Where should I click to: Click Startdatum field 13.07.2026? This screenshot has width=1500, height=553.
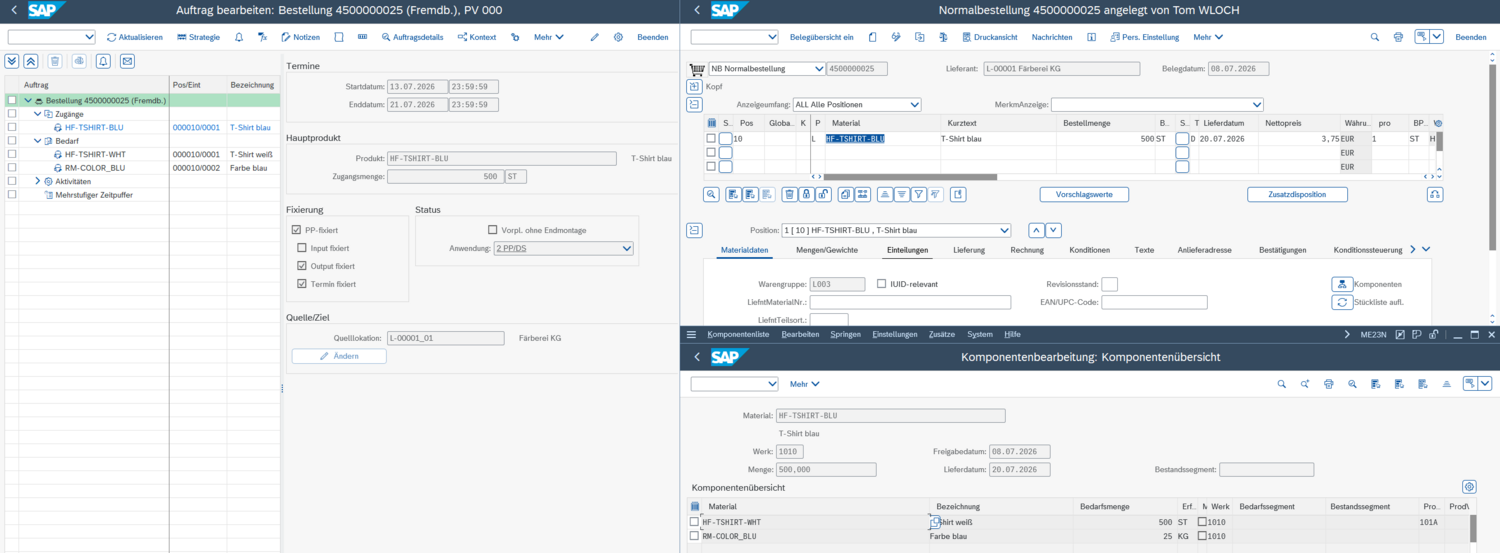point(417,87)
